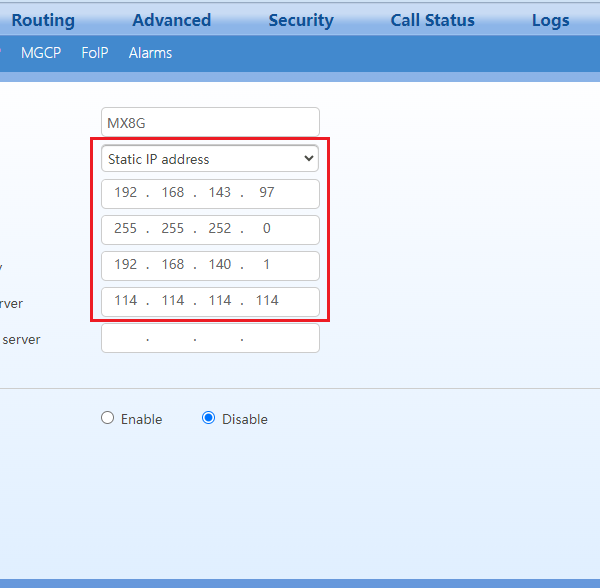
Task: Open the Call Status tab
Action: click(432, 20)
